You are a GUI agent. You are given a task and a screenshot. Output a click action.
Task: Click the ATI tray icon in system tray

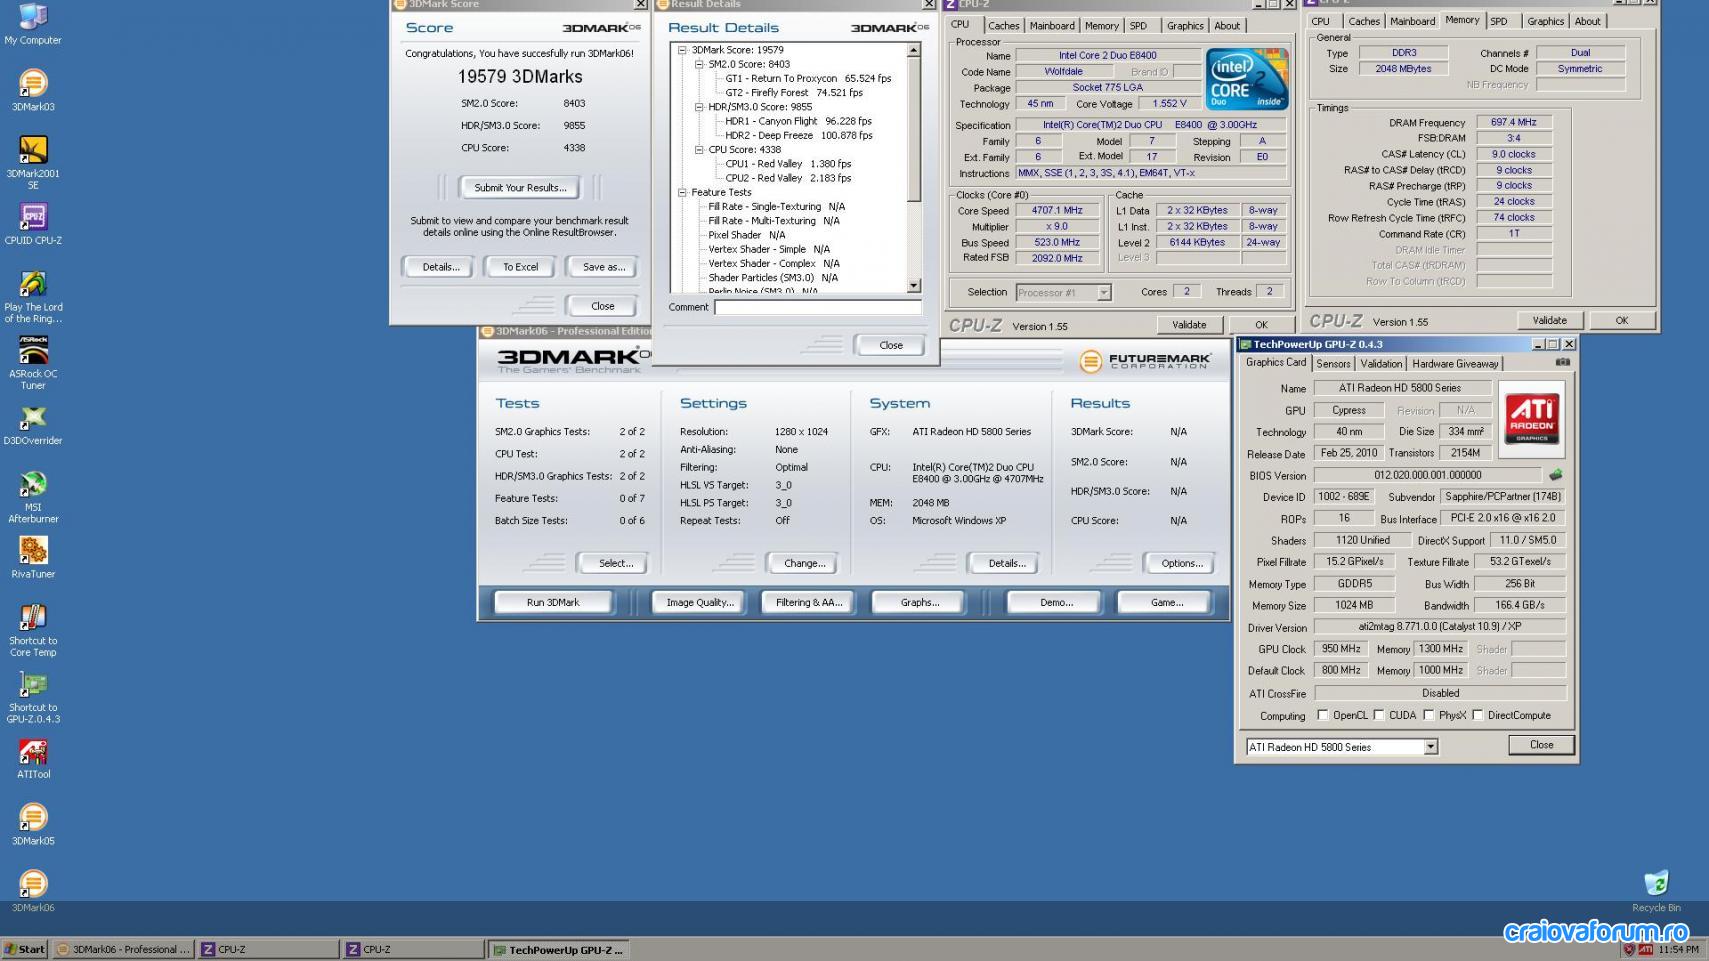(x=1645, y=949)
